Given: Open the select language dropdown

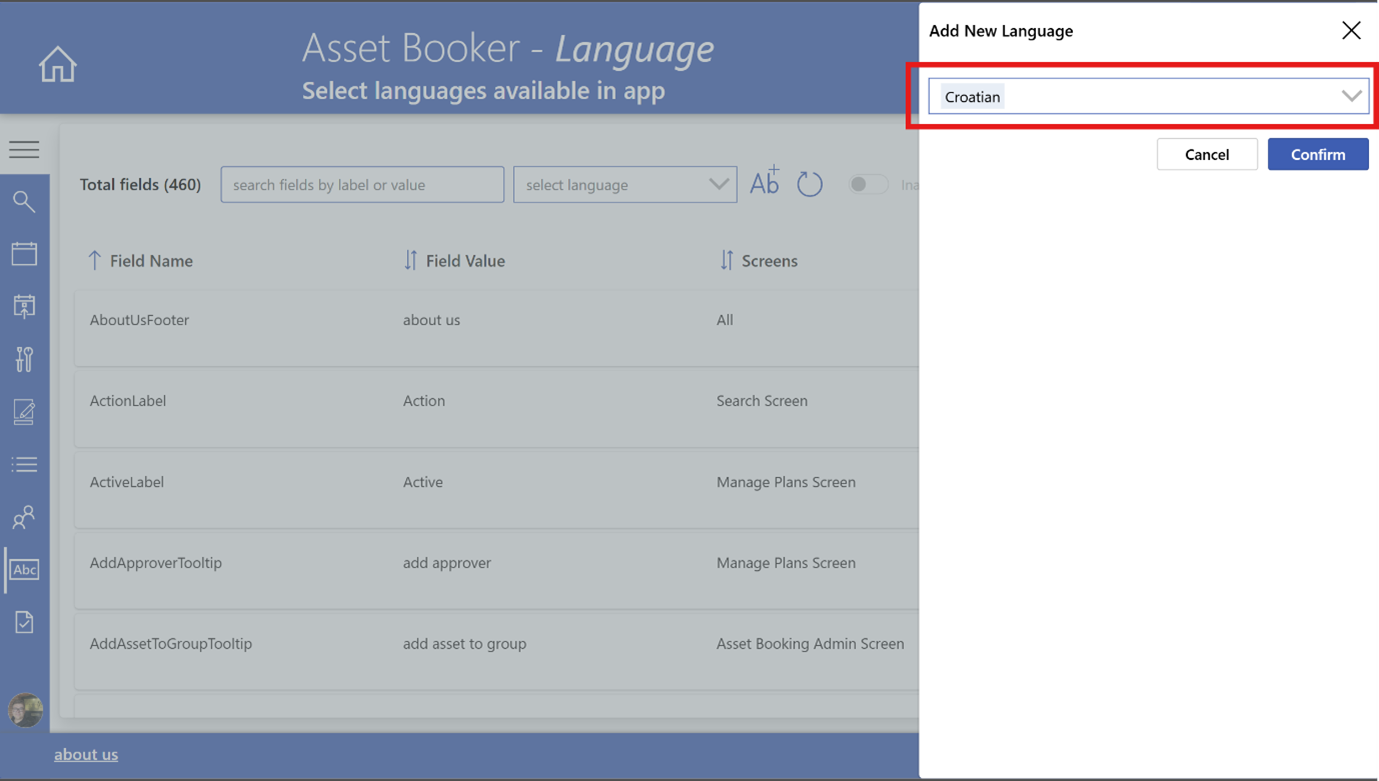Looking at the screenshot, I should [x=625, y=185].
